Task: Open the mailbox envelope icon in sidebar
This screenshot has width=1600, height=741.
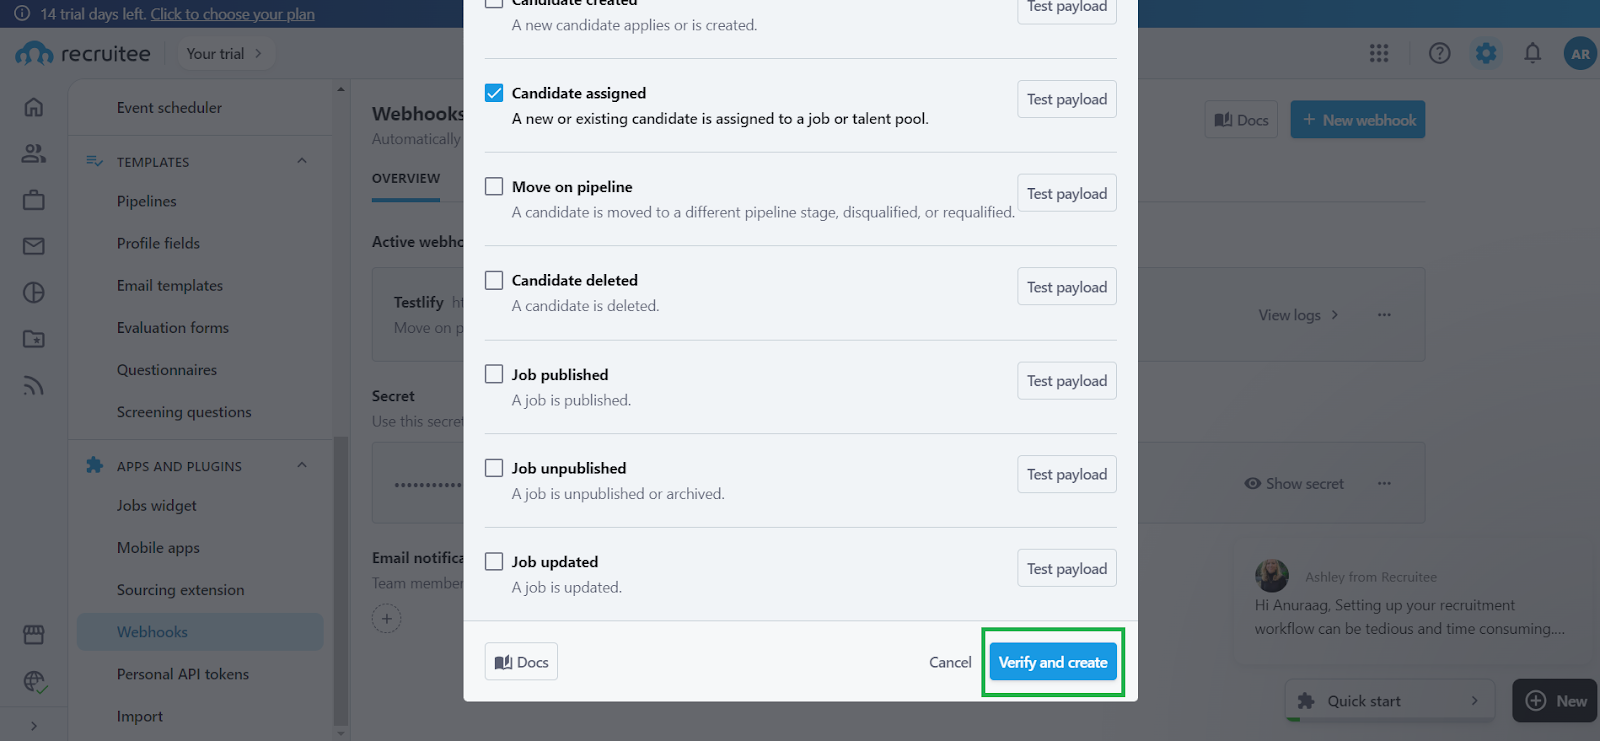Action: click(x=34, y=246)
